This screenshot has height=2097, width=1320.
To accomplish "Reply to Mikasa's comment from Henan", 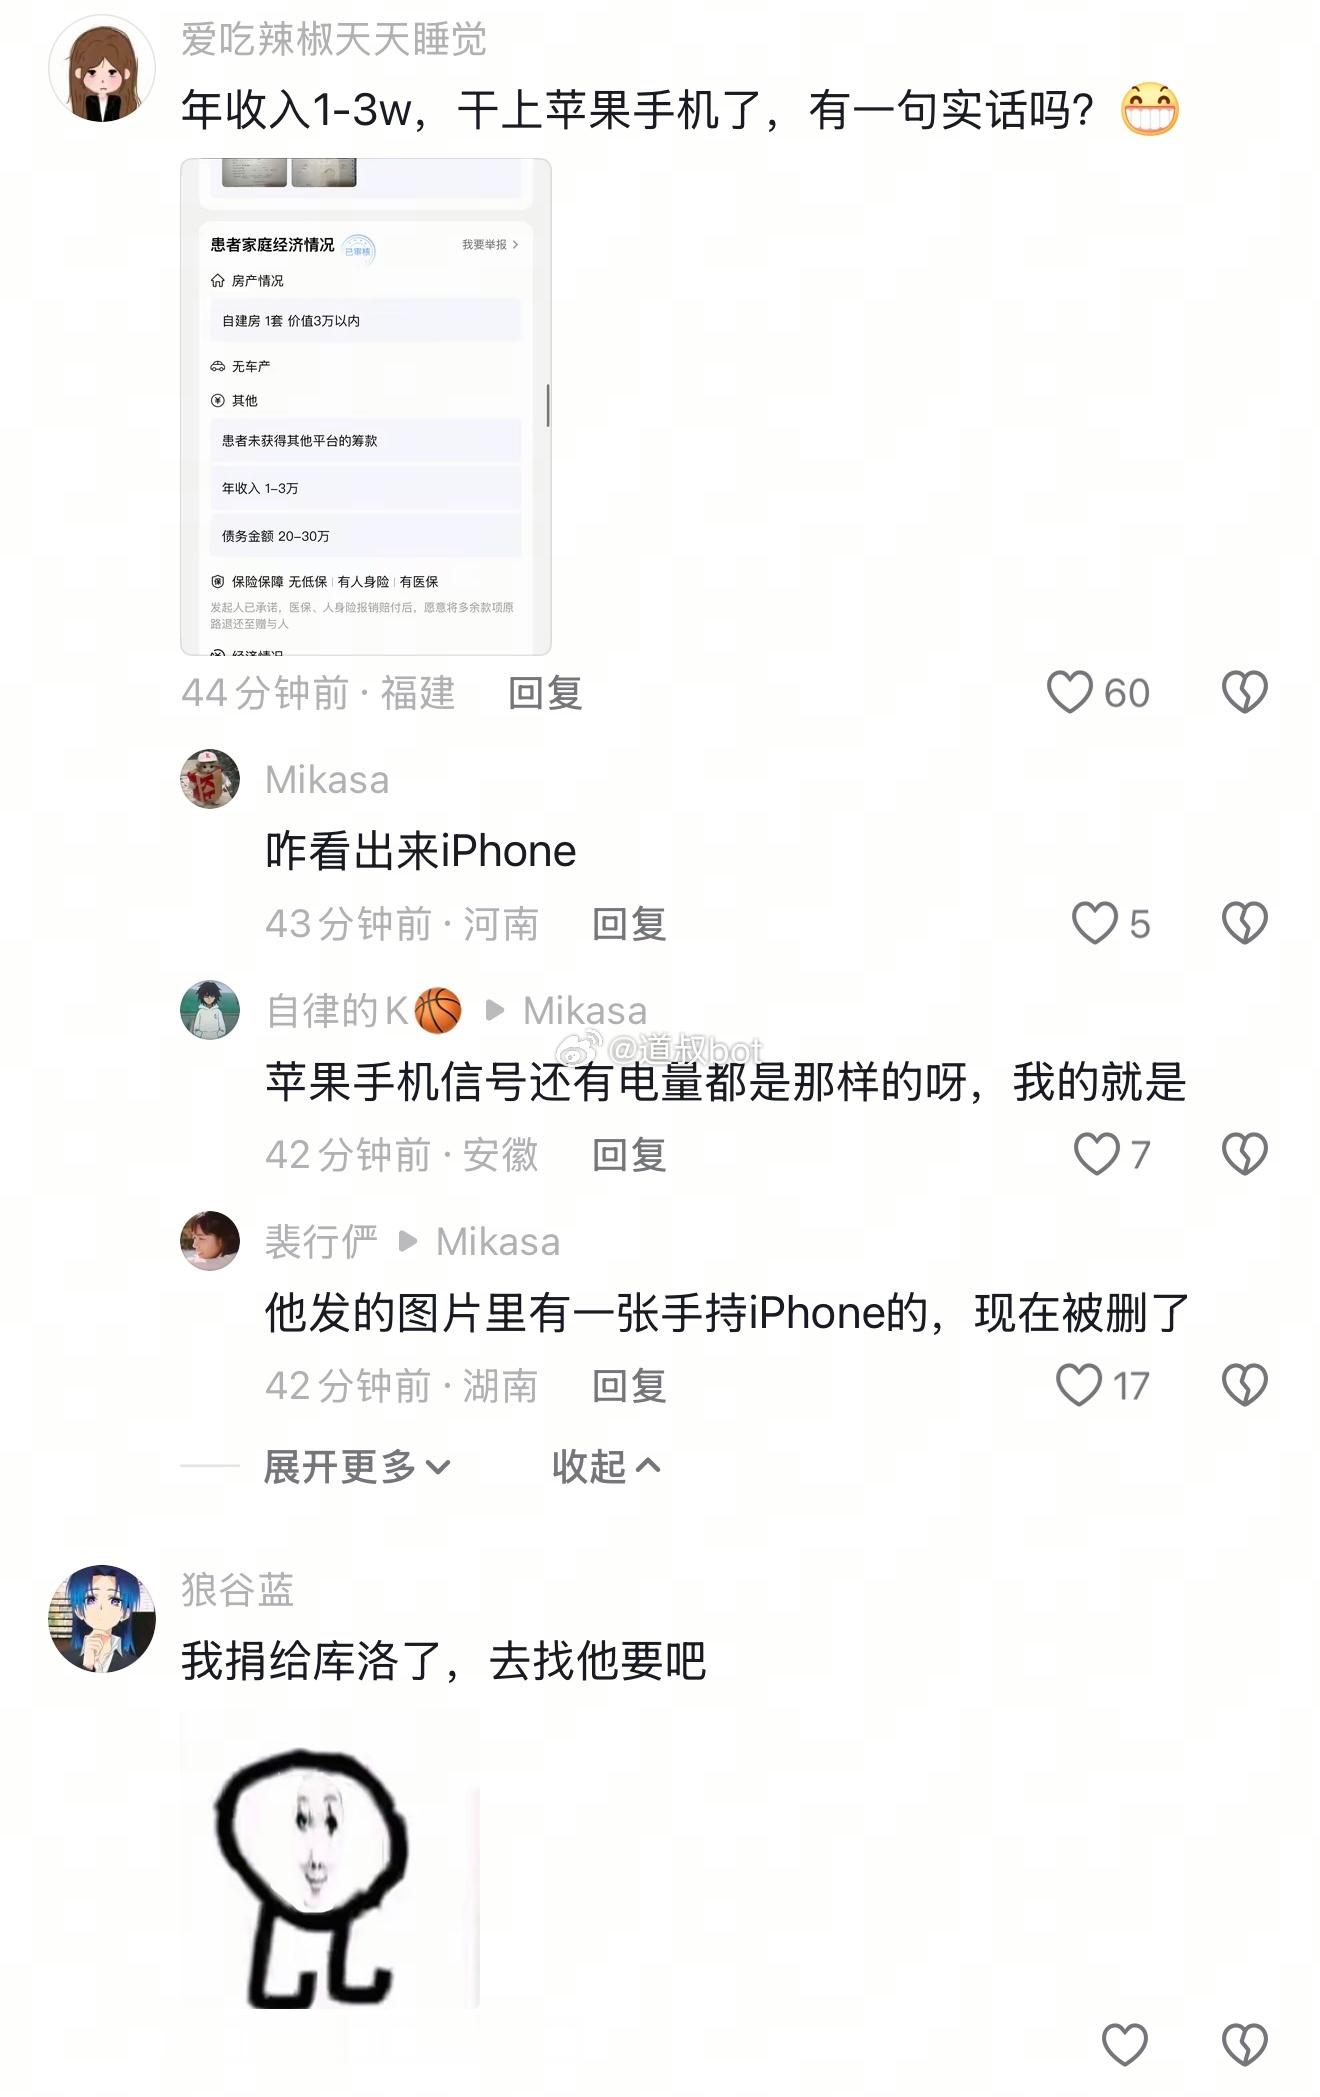I will tap(629, 924).
